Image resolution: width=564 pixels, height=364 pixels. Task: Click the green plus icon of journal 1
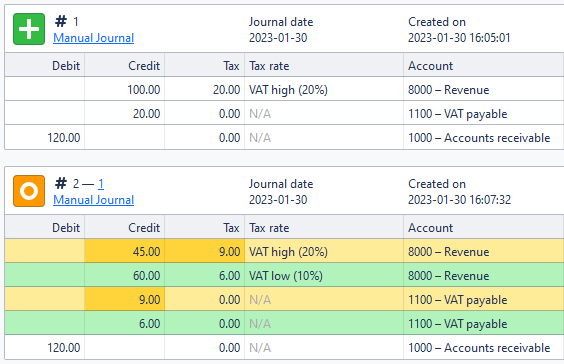[x=29, y=29]
